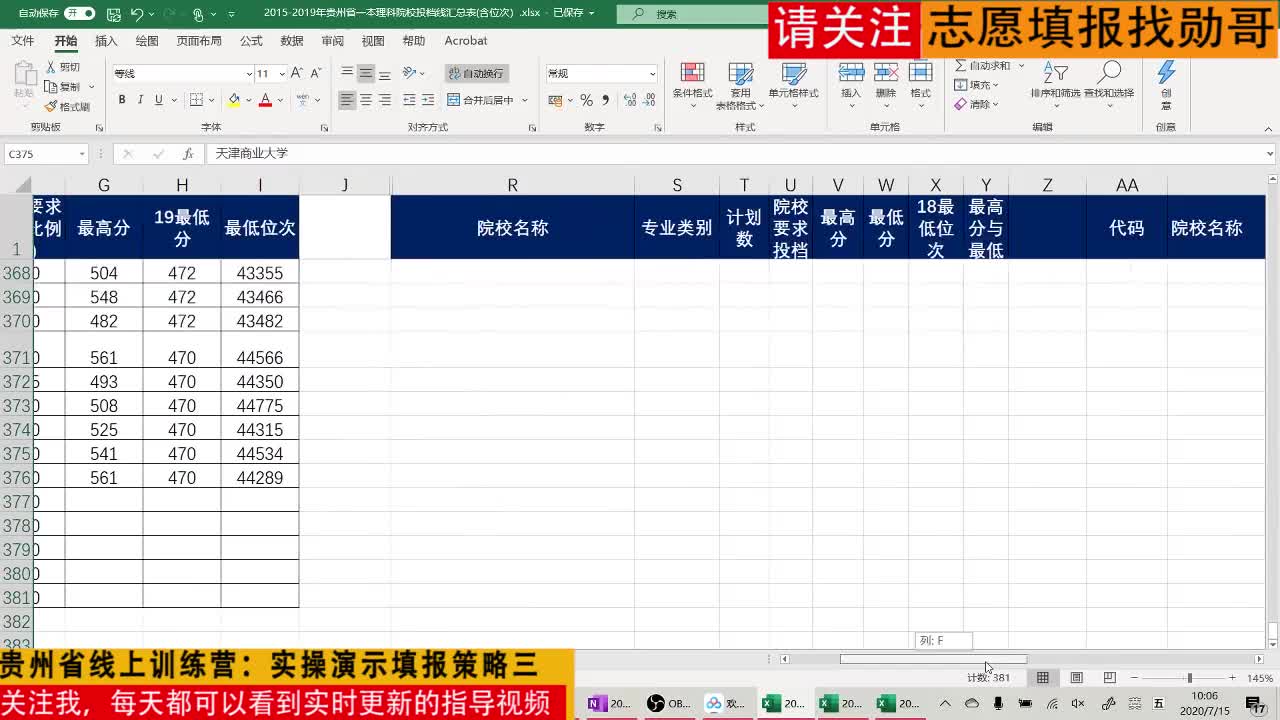Toggle Bold formatting
This screenshot has width=1280, height=720.
tap(122, 100)
